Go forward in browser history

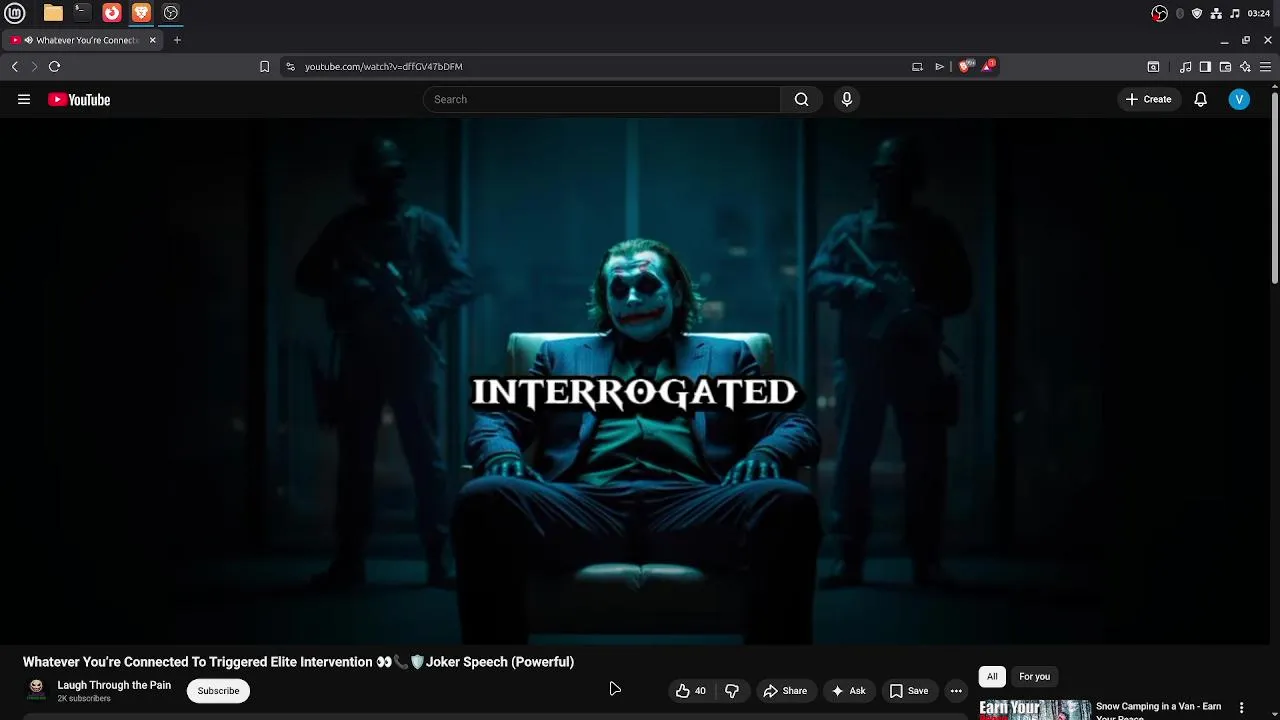tap(34, 67)
